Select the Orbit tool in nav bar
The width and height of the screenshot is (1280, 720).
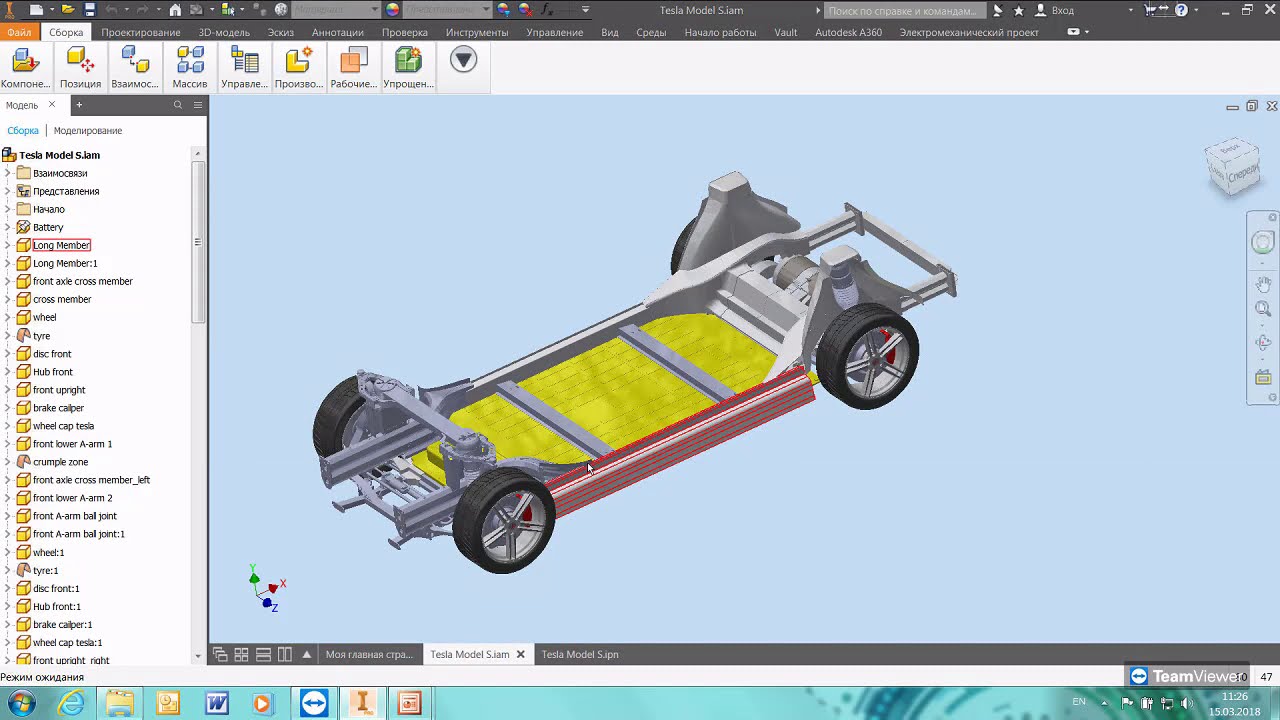click(1263, 343)
